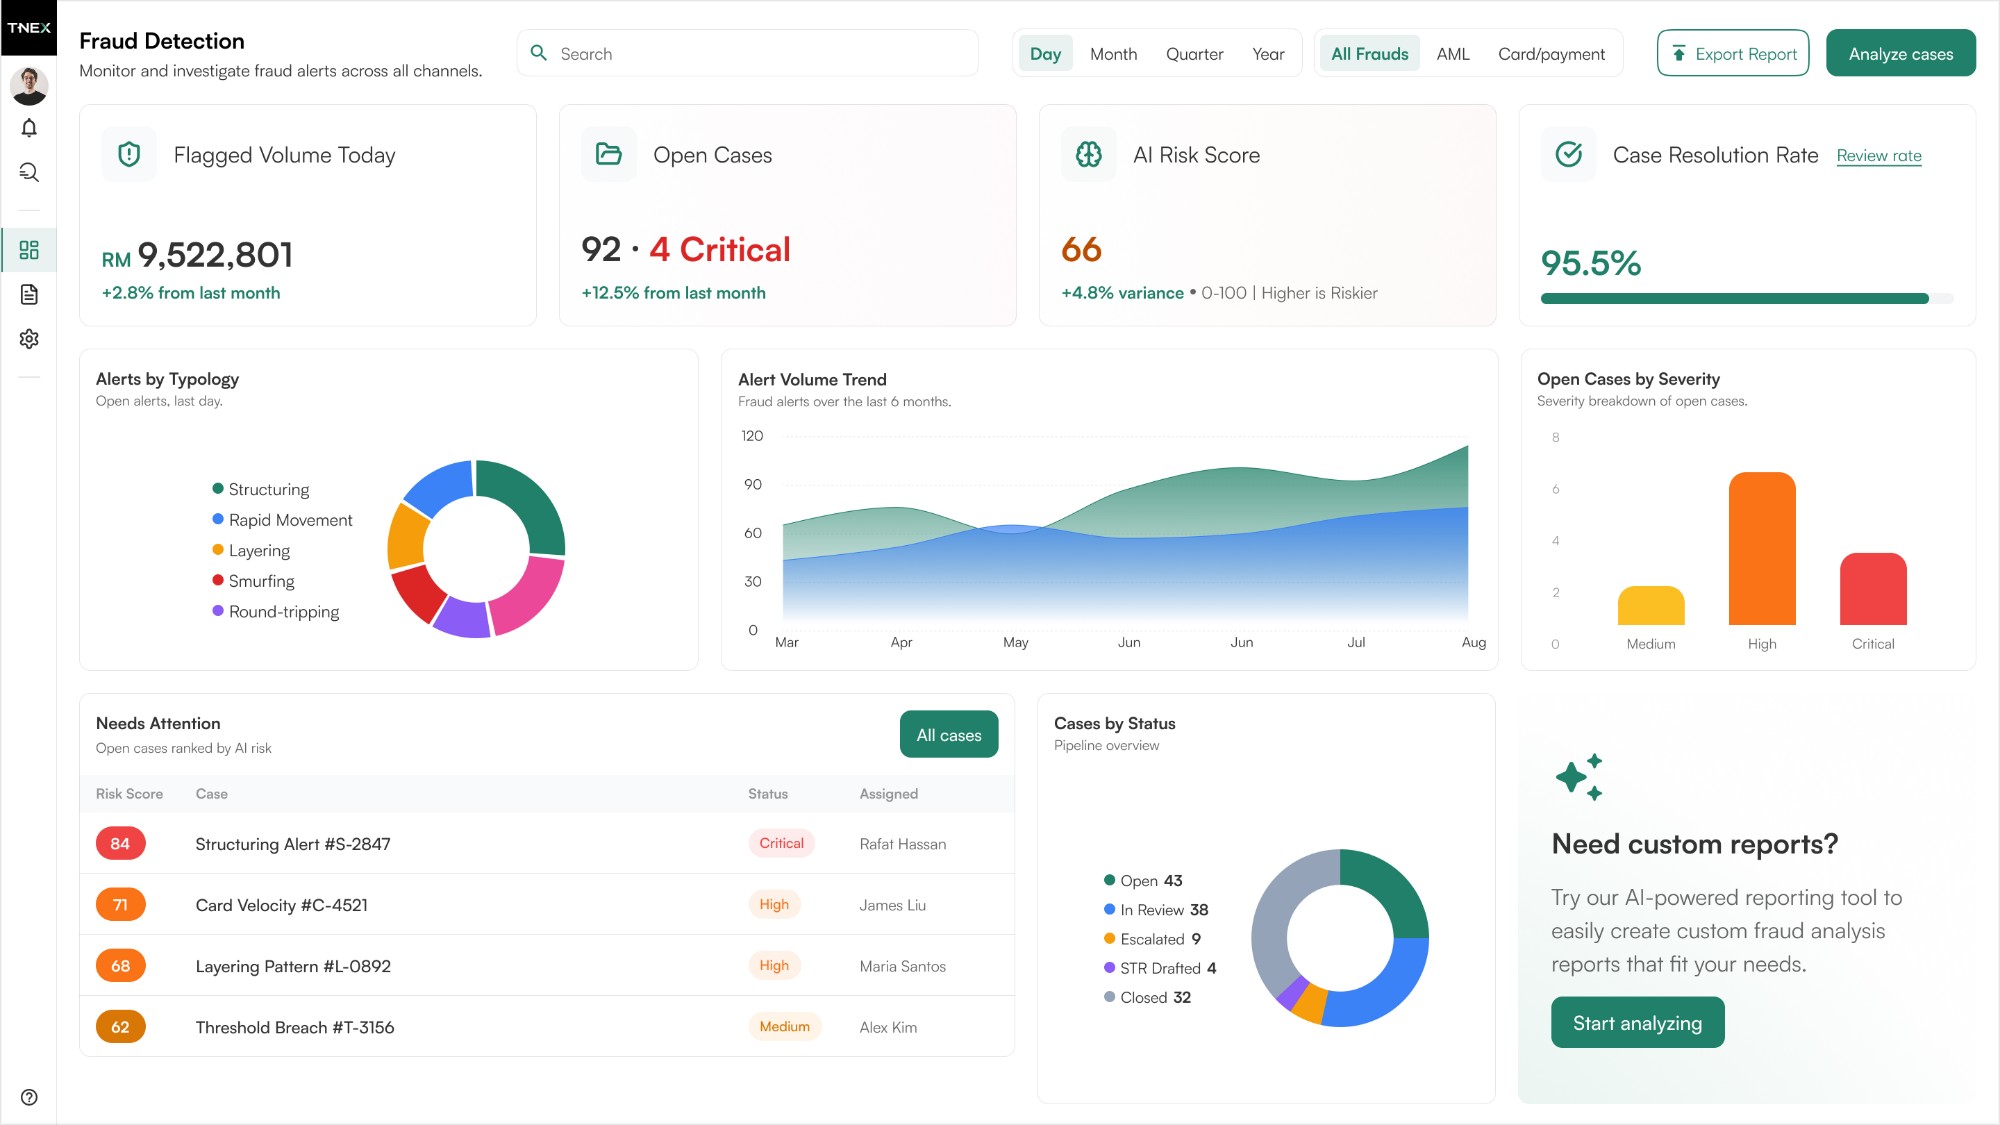Switch the period to Year
The image size is (2000, 1125).
1268,54
